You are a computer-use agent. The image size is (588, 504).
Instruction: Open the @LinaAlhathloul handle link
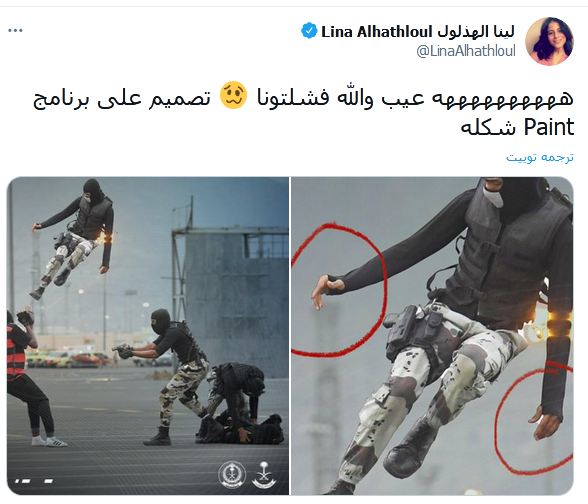click(466, 51)
